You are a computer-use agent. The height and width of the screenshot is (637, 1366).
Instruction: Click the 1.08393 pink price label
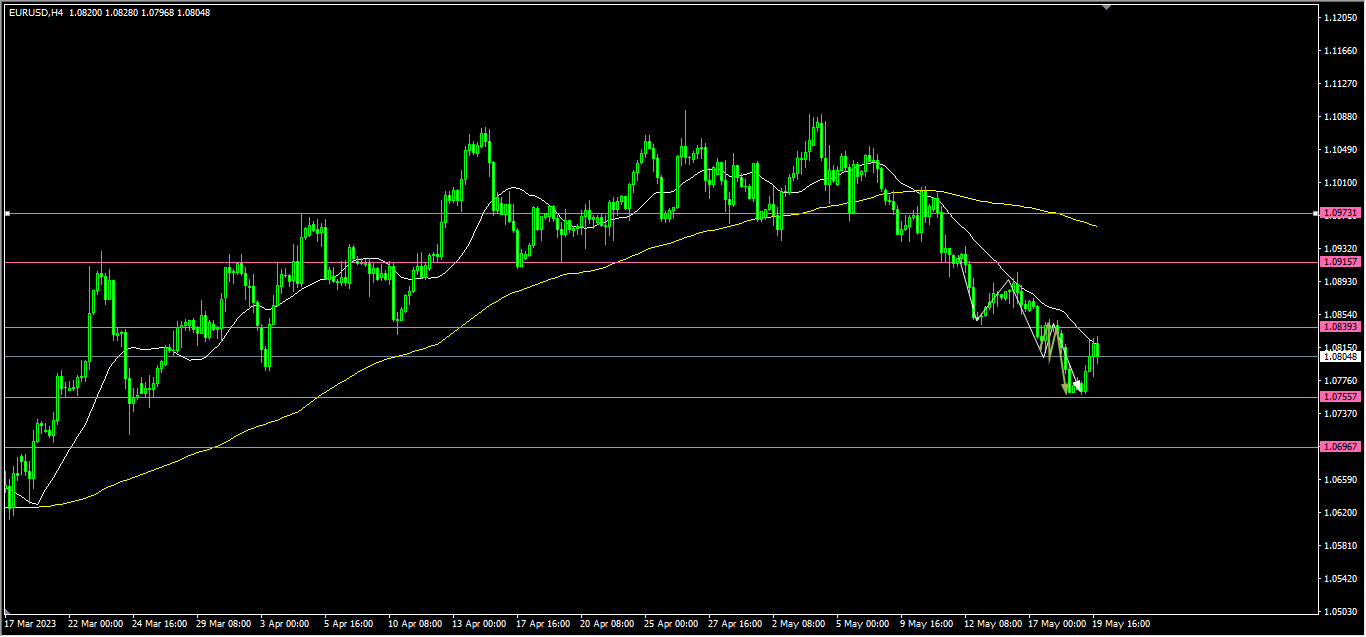(x=1340, y=327)
